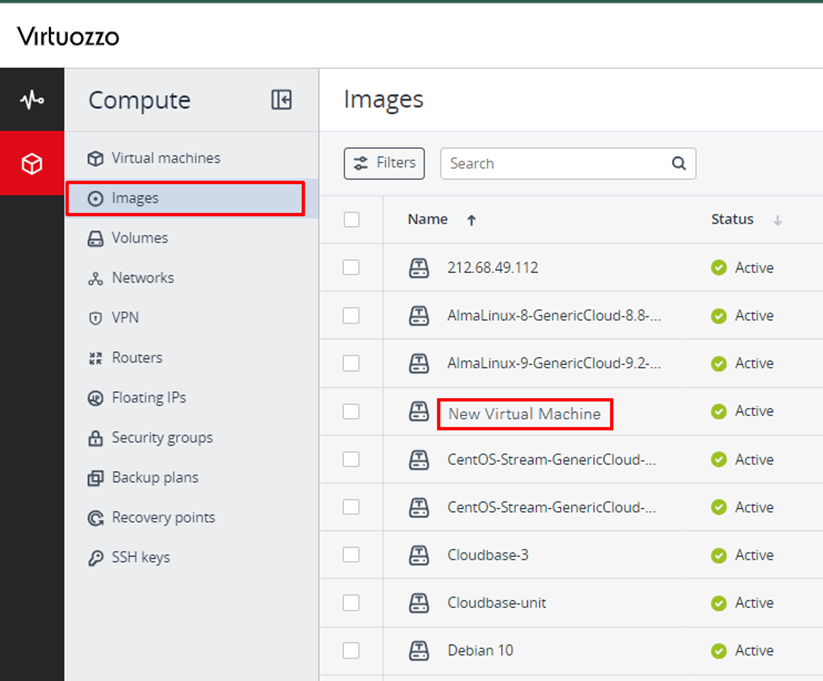The height and width of the screenshot is (681, 823).
Task: Open the monitoring pulse icon in sidebar
Action: (x=32, y=100)
